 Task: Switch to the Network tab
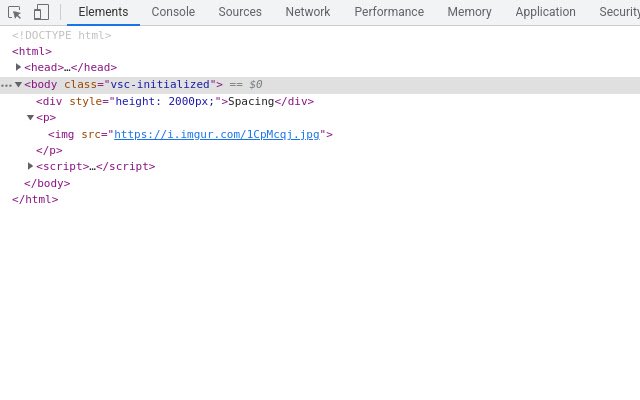[308, 12]
